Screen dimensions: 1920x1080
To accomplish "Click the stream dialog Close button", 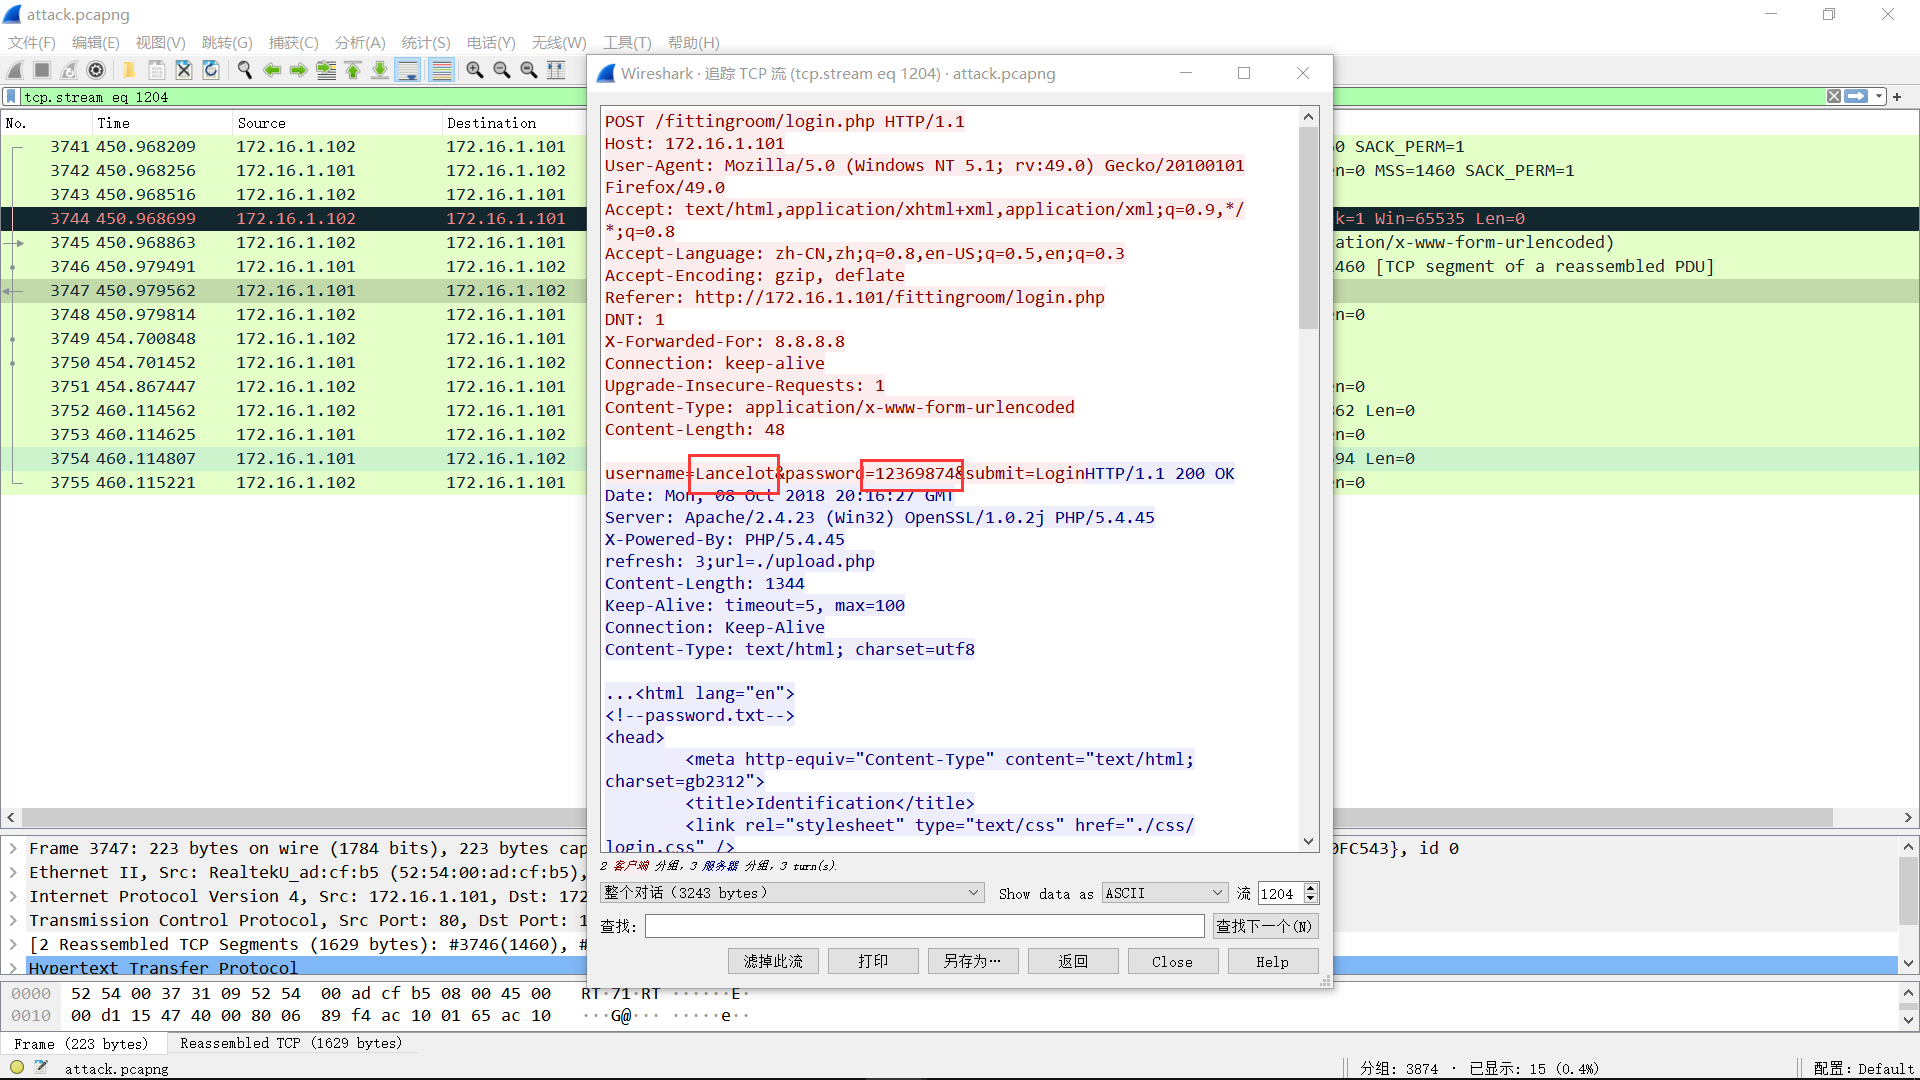I will pos(1173,961).
